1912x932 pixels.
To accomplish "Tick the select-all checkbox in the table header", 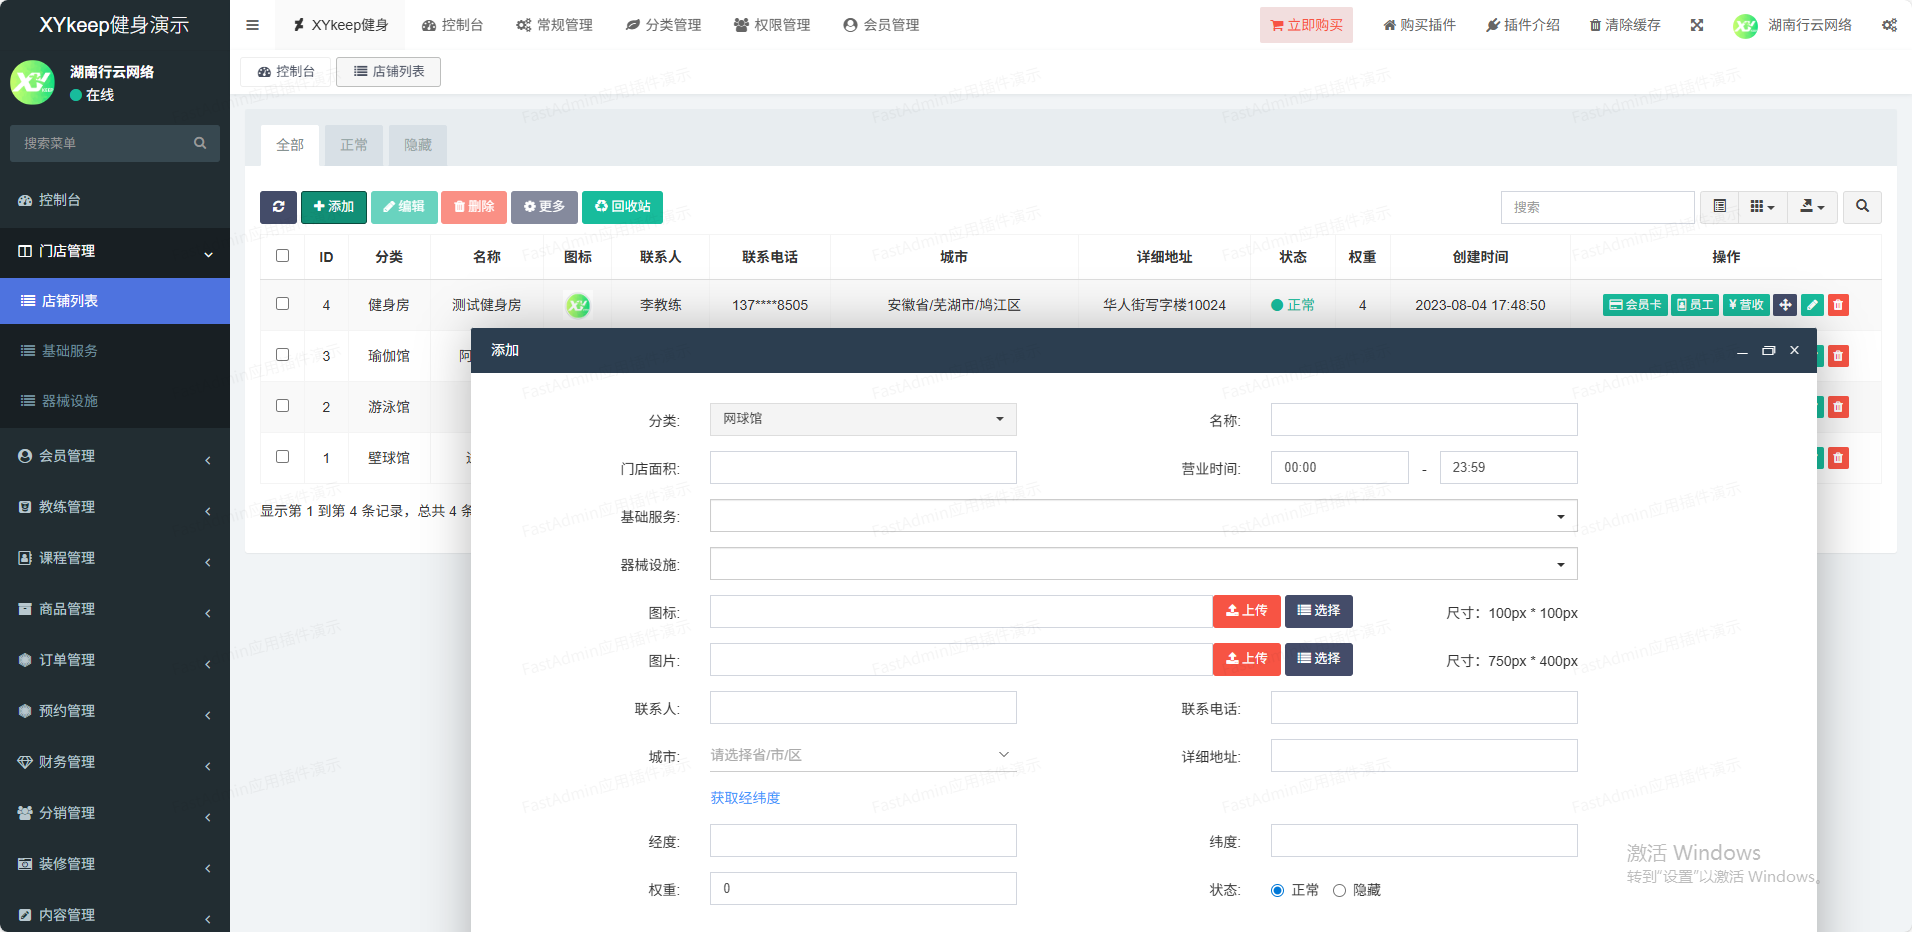I will (x=283, y=256).
